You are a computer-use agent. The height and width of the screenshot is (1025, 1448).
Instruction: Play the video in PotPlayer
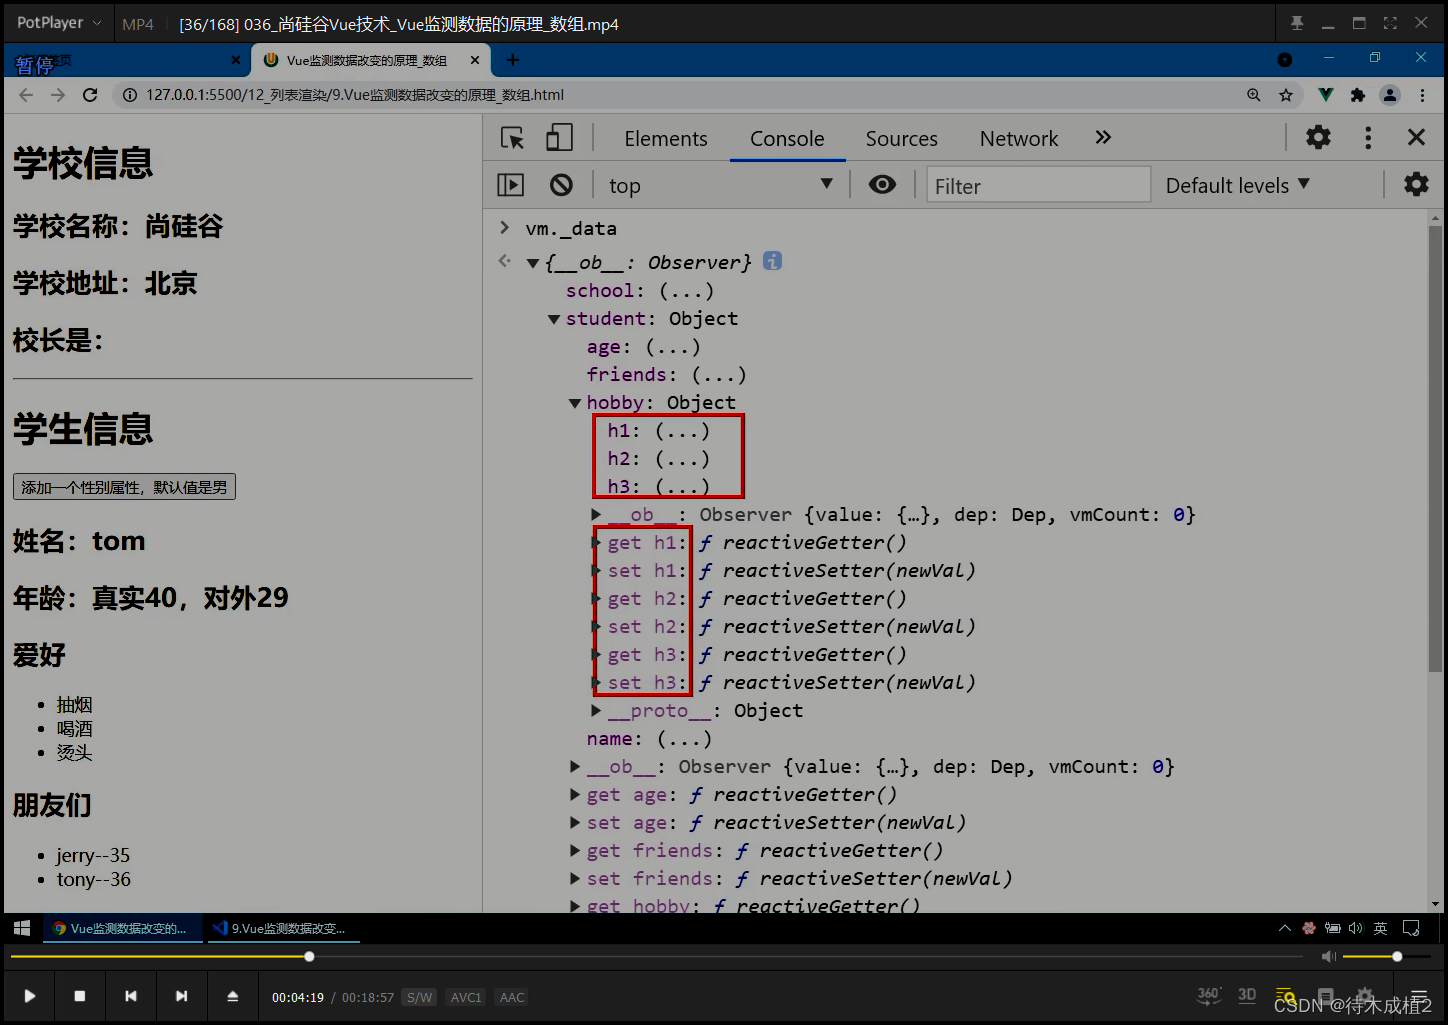[30, 996]
